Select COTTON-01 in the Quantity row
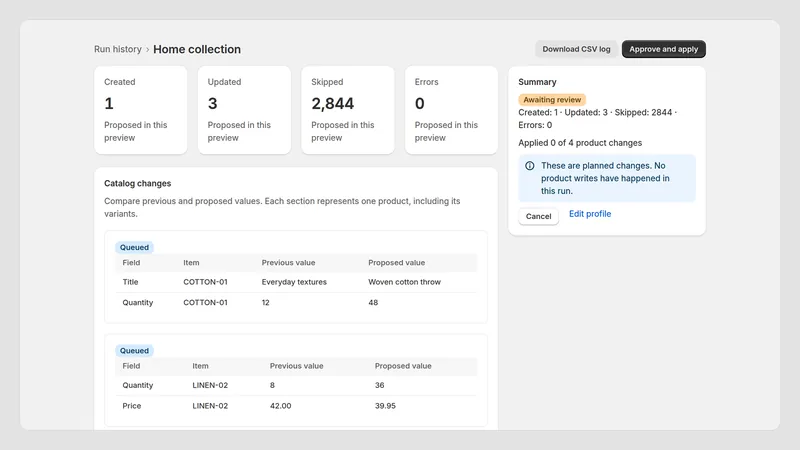The width and height of the screenshot is (800, 450). (x=205, y=303)
